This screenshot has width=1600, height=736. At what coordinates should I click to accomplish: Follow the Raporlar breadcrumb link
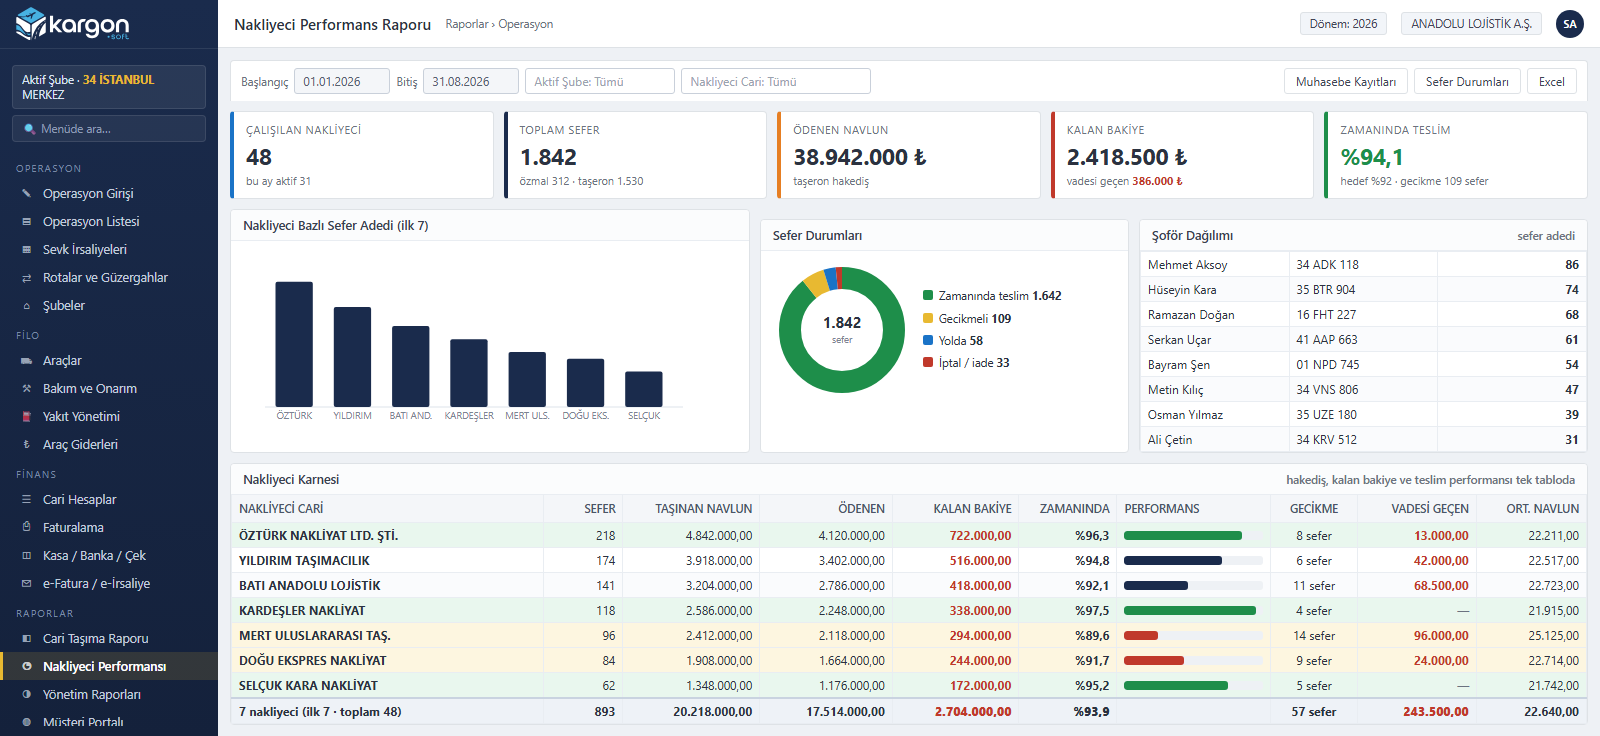(467, 24)
